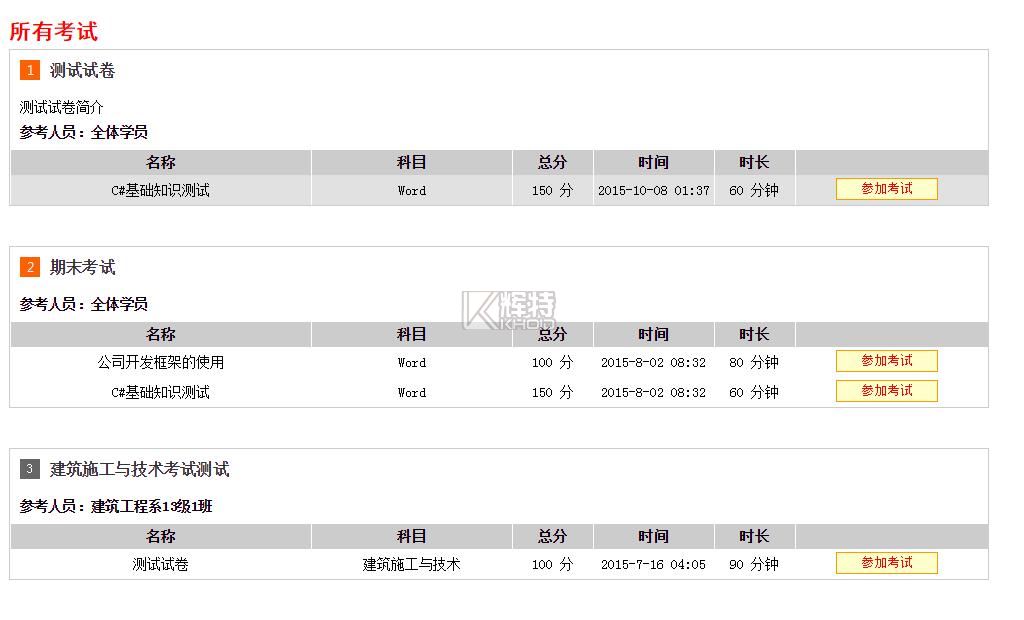1024x620 pixels.
Task: Click the 80 分钟 duration cell
Action: click(754, 362)
